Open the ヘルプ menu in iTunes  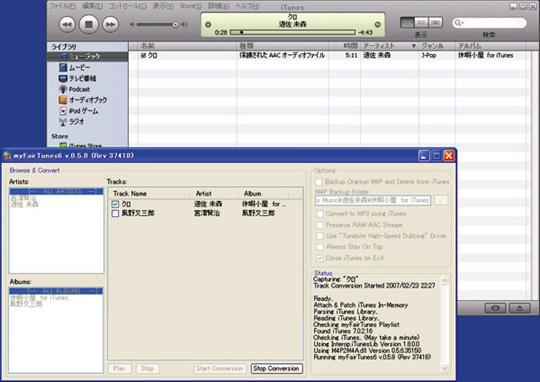click(x=247, y=6)
